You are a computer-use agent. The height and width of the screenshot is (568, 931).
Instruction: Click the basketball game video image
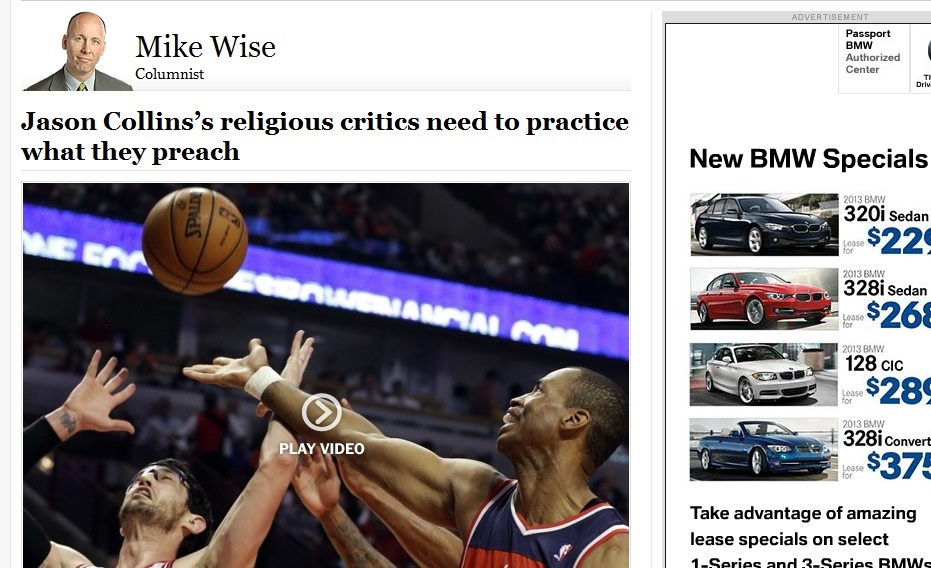coord(326,375)
